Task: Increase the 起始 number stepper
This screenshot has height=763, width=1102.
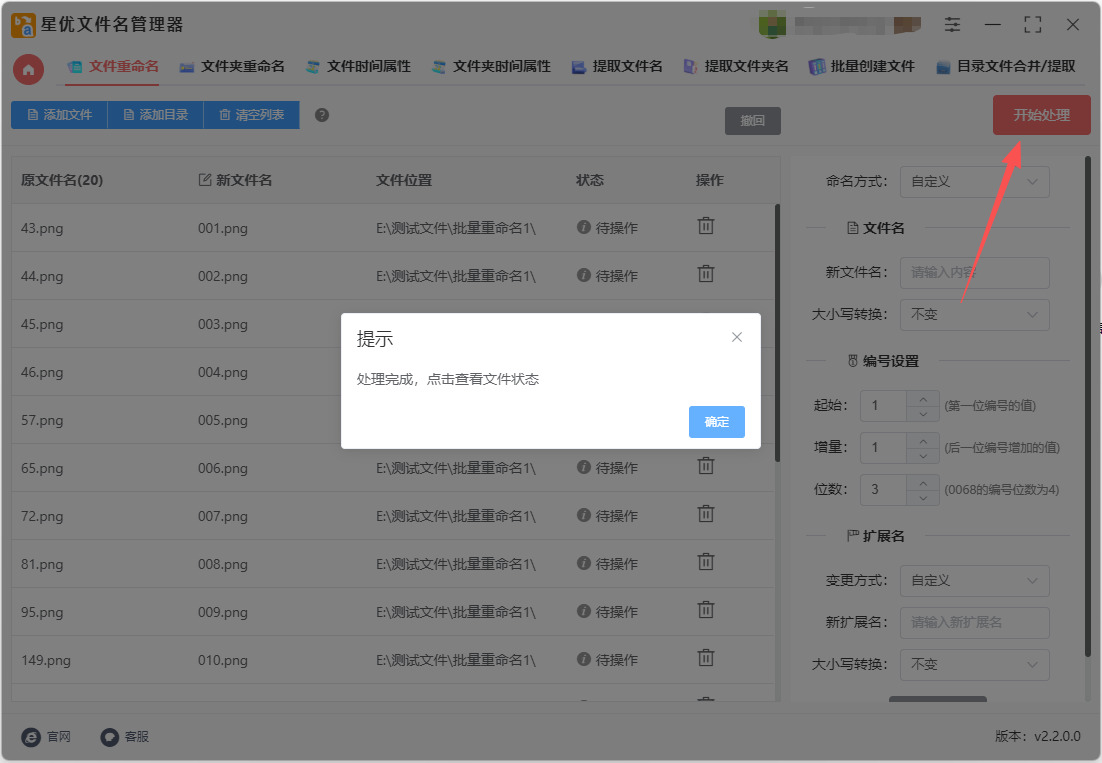Action: [x=922, y=398]
